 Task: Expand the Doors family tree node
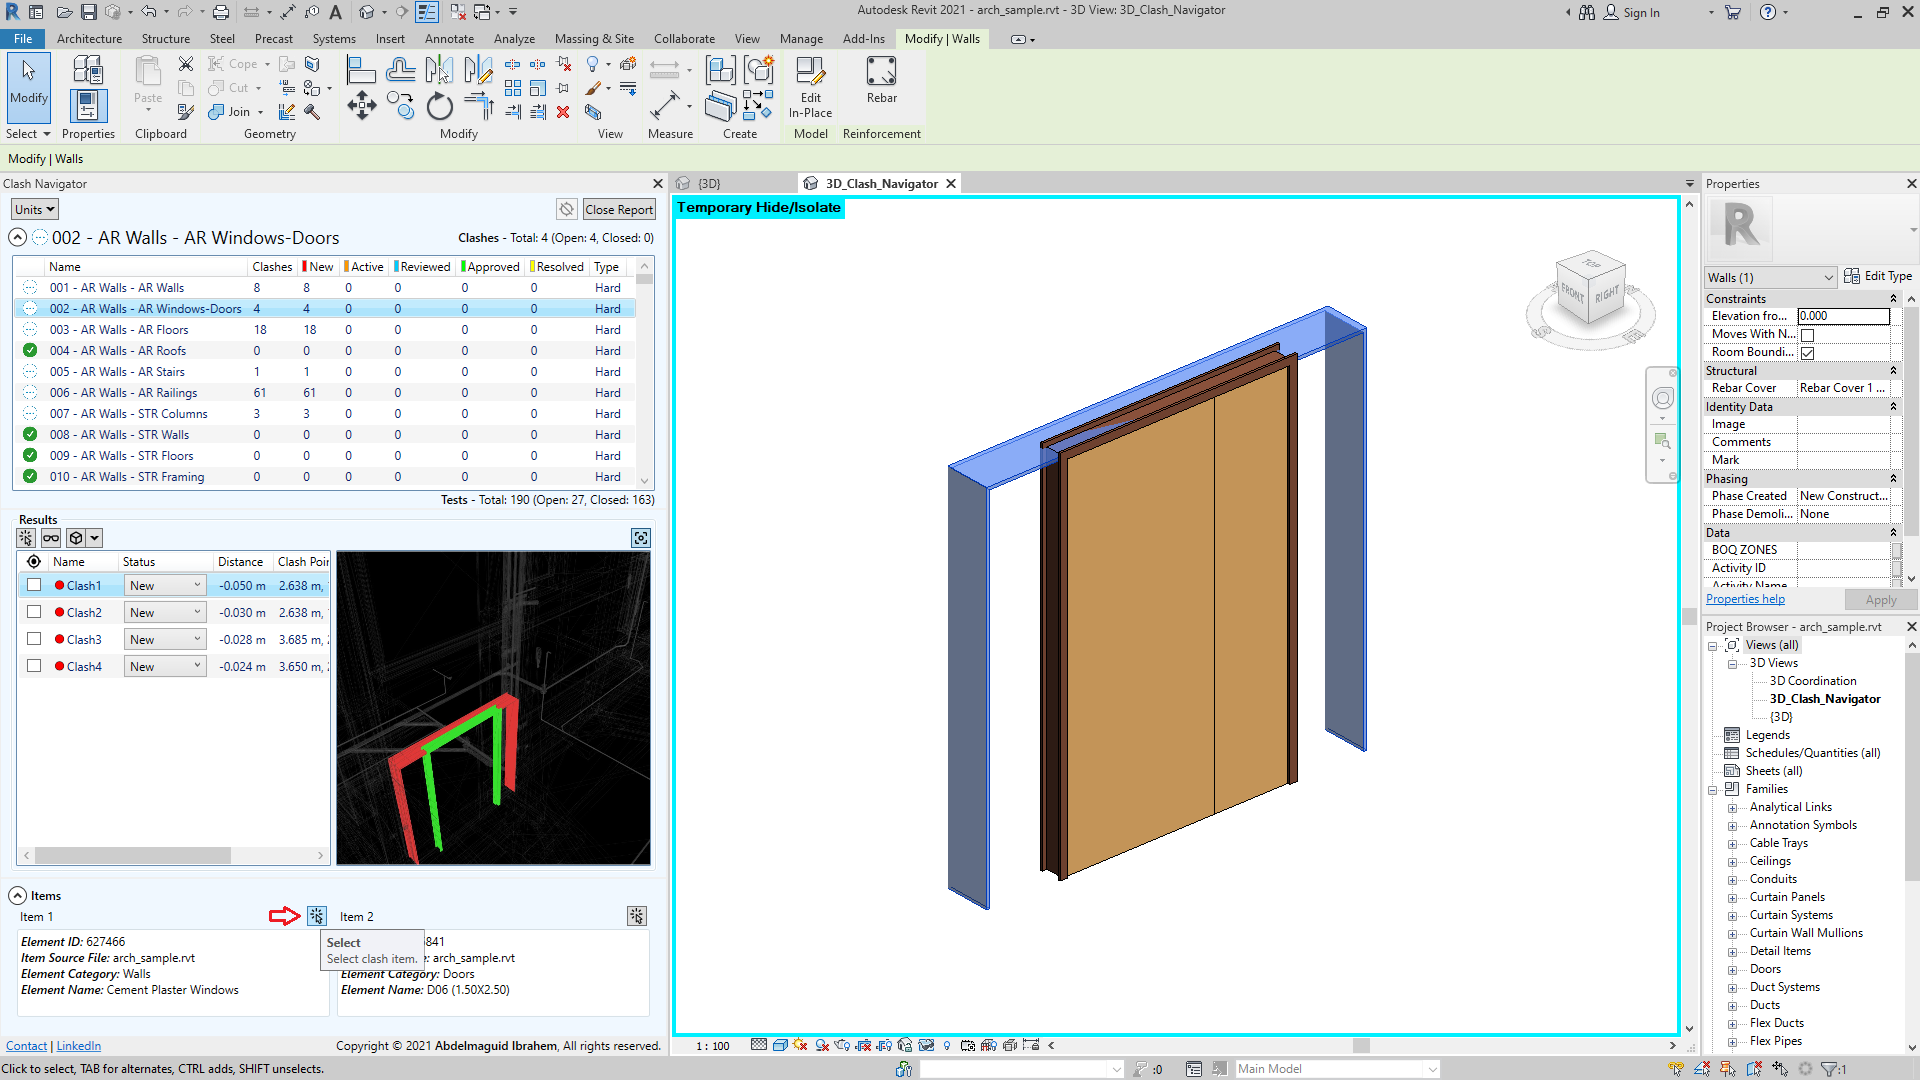pyautogui.click(x=1732, y=970)
